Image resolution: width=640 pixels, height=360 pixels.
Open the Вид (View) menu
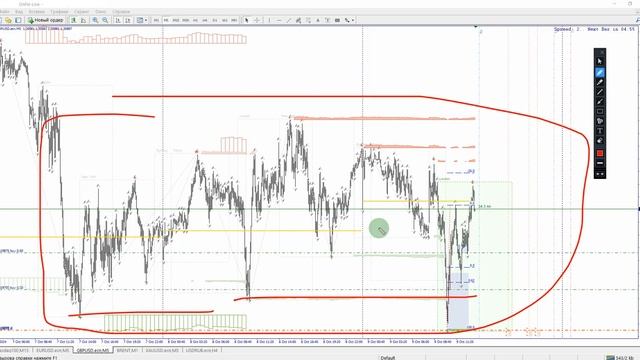click(x=19, y=12)
